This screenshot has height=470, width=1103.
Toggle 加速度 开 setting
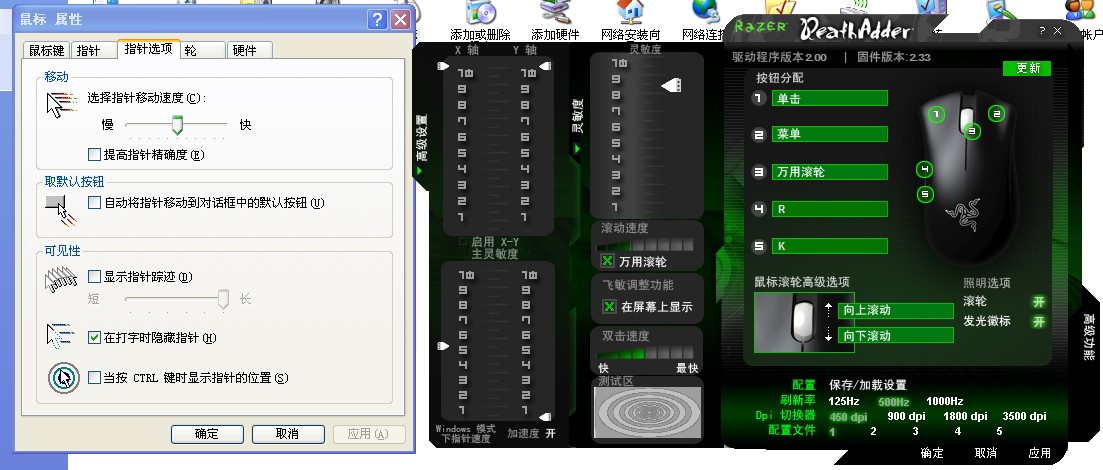pos(551,433)
